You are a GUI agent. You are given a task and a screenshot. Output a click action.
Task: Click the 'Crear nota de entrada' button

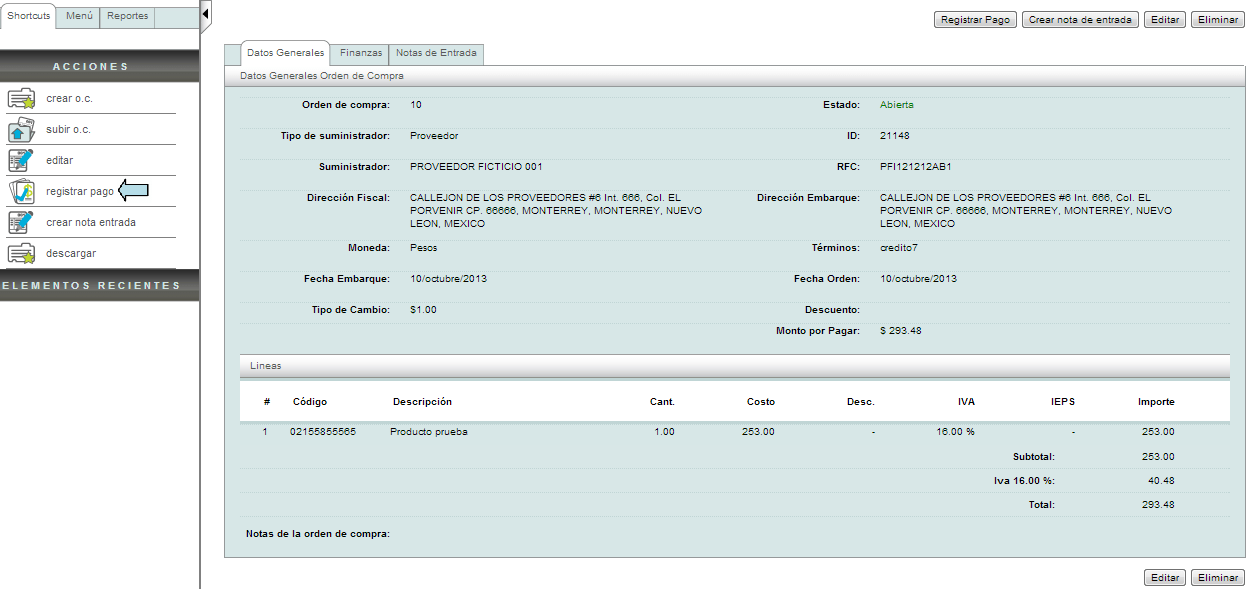click(1079, 20)
